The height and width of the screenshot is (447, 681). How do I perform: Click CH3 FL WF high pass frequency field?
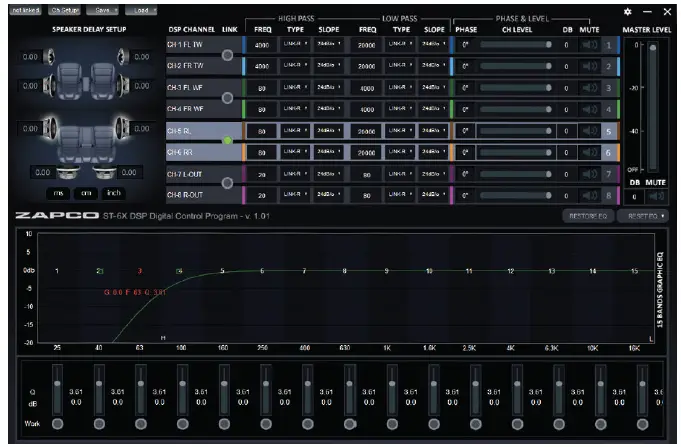[x=261, y=88]
